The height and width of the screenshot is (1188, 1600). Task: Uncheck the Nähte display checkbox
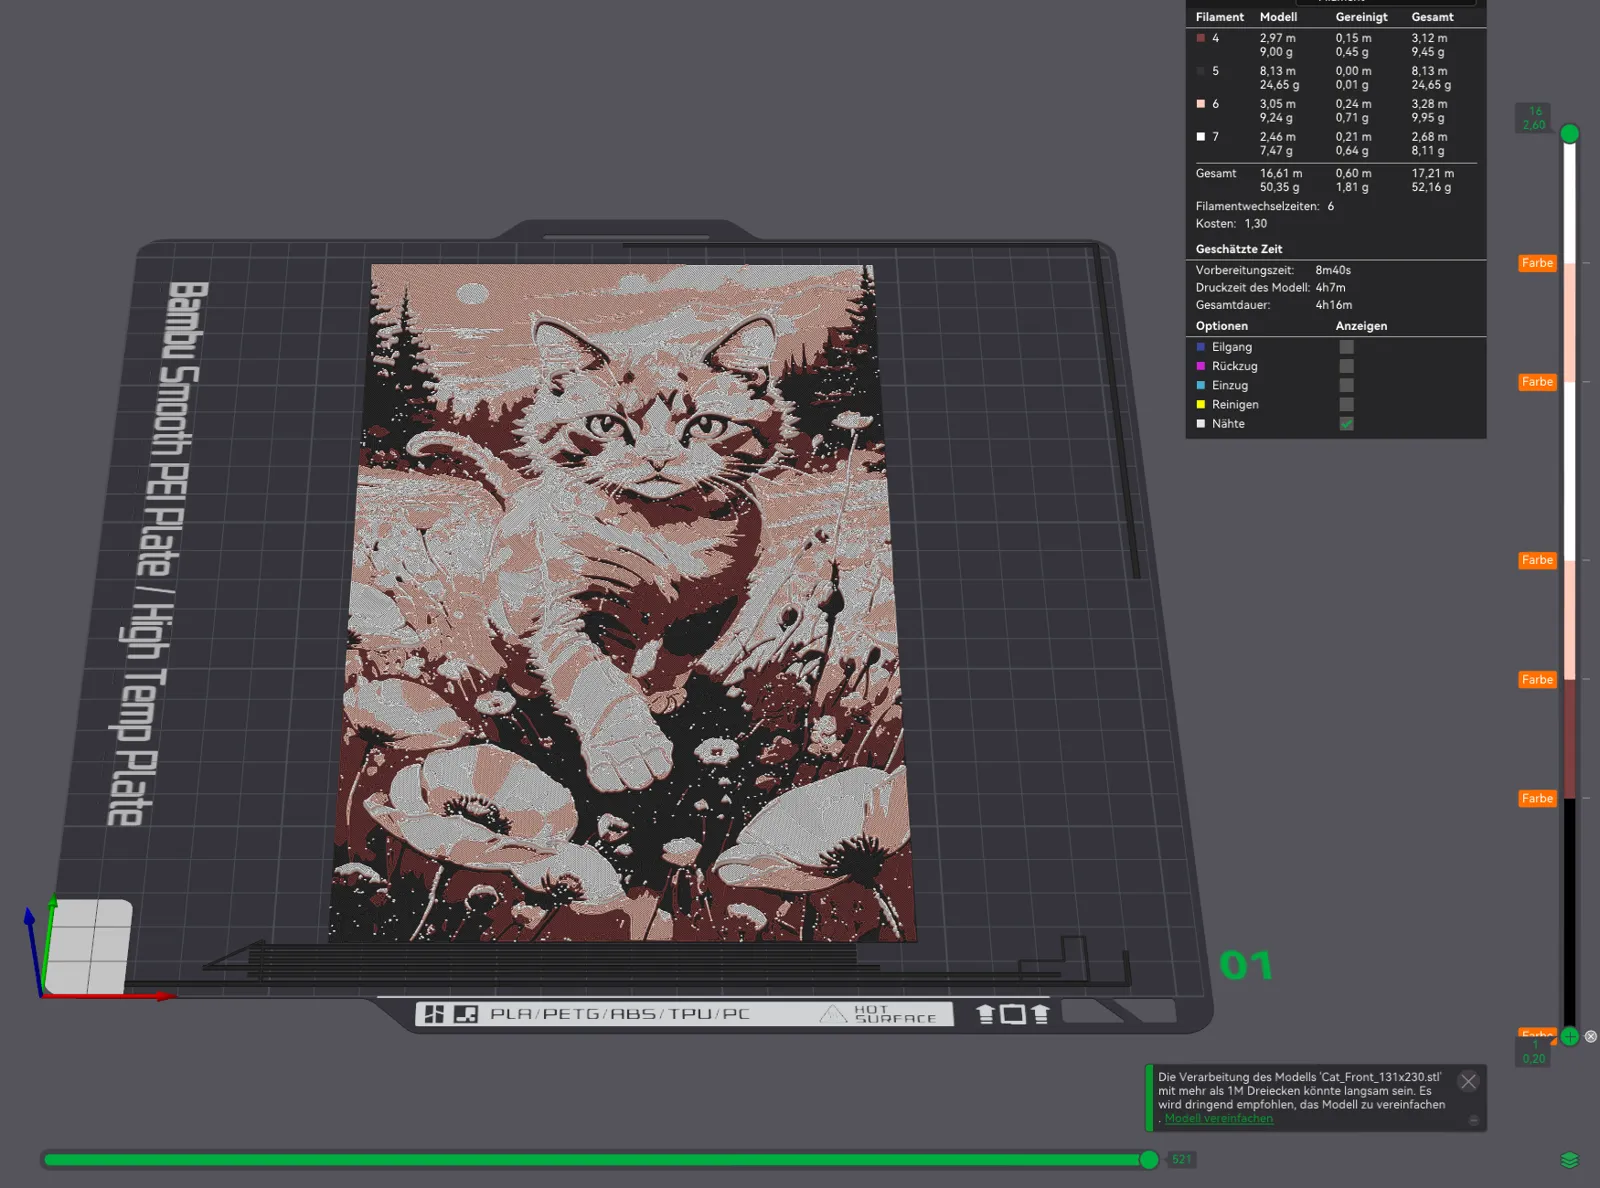click(1347, 424)
